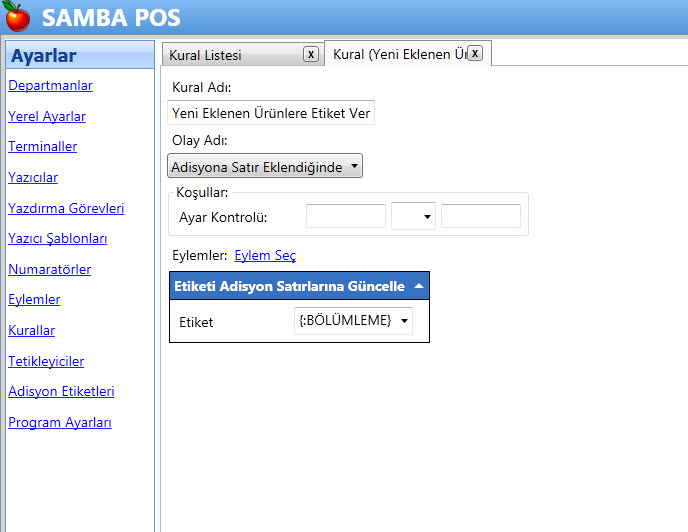Open Departmanlar in the settings sidebar

pyautogui.click(x=50, y=86)
